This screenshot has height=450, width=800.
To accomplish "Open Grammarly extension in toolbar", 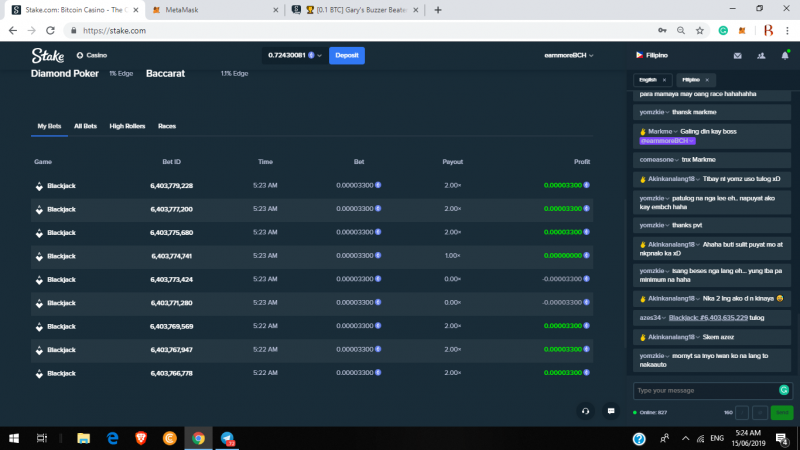I will [723, 31].
